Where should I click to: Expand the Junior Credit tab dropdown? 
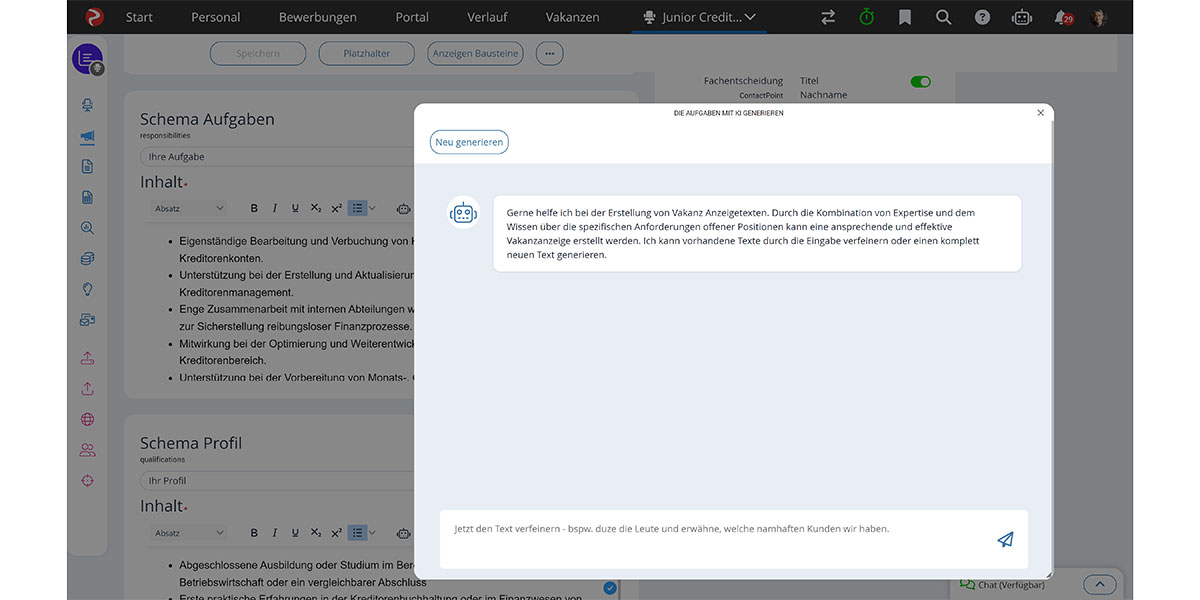[x=750, y=17]
